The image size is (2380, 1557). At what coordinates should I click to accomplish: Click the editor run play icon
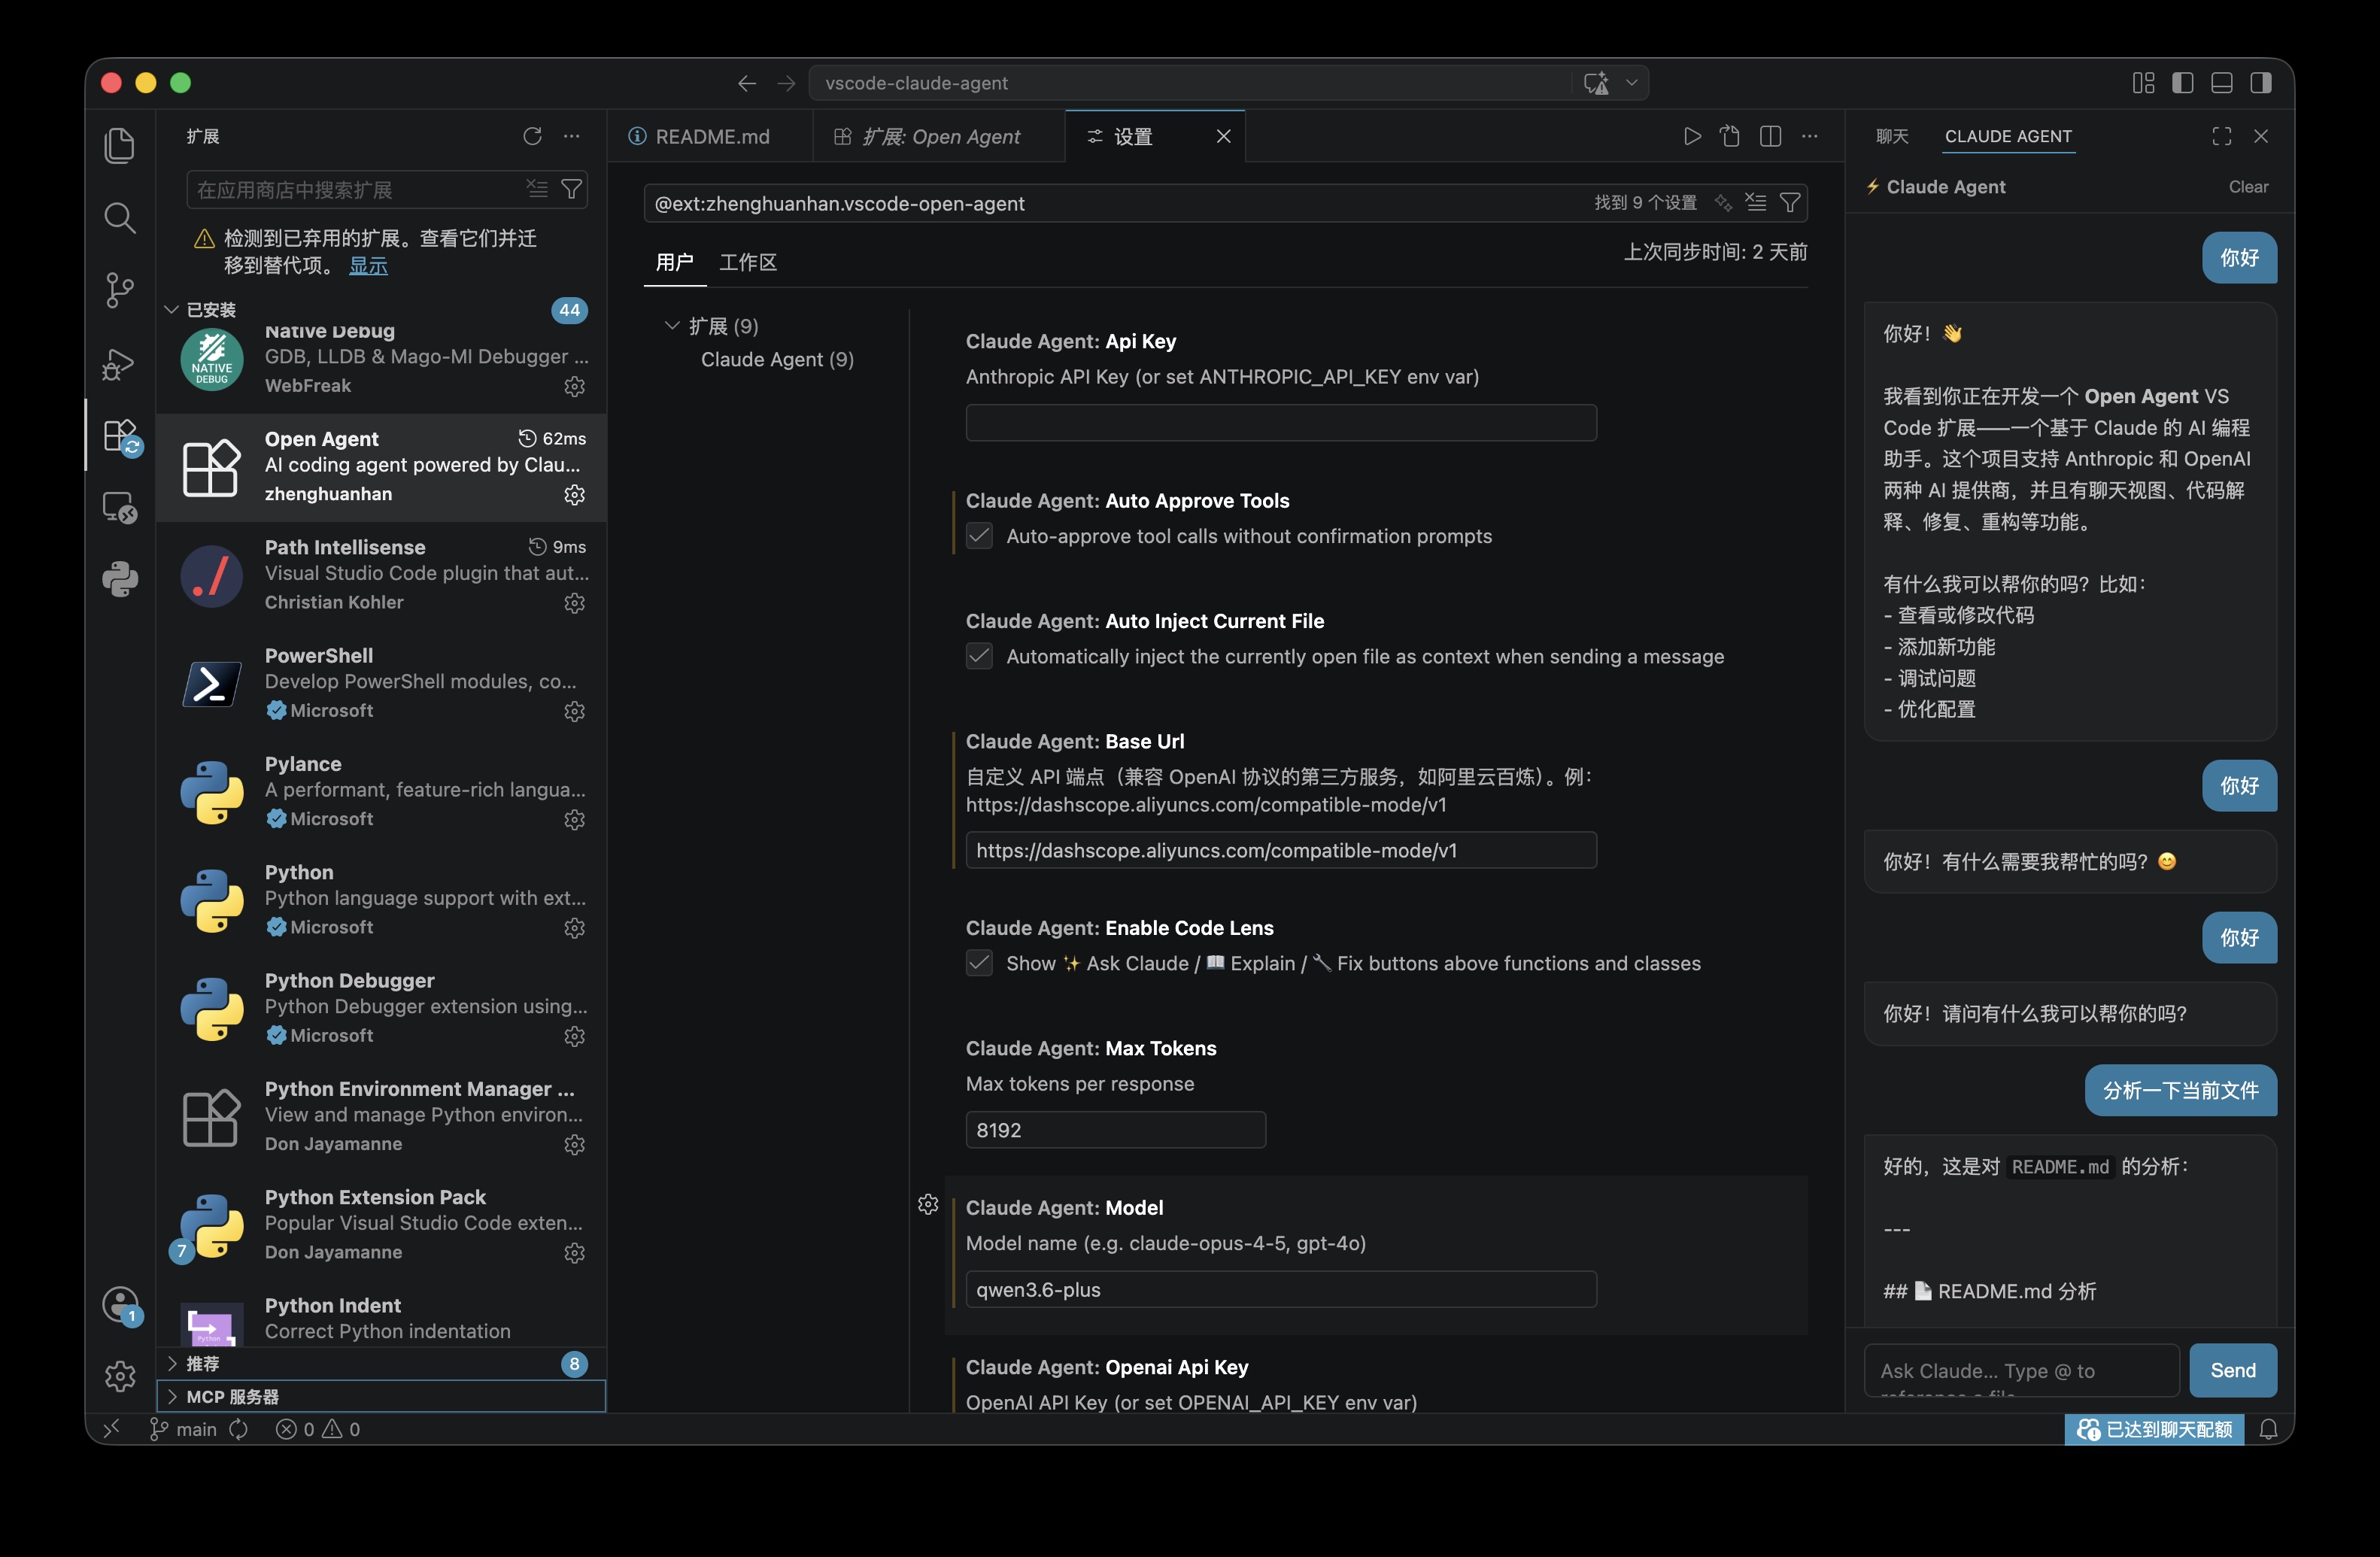[1691, 136]
